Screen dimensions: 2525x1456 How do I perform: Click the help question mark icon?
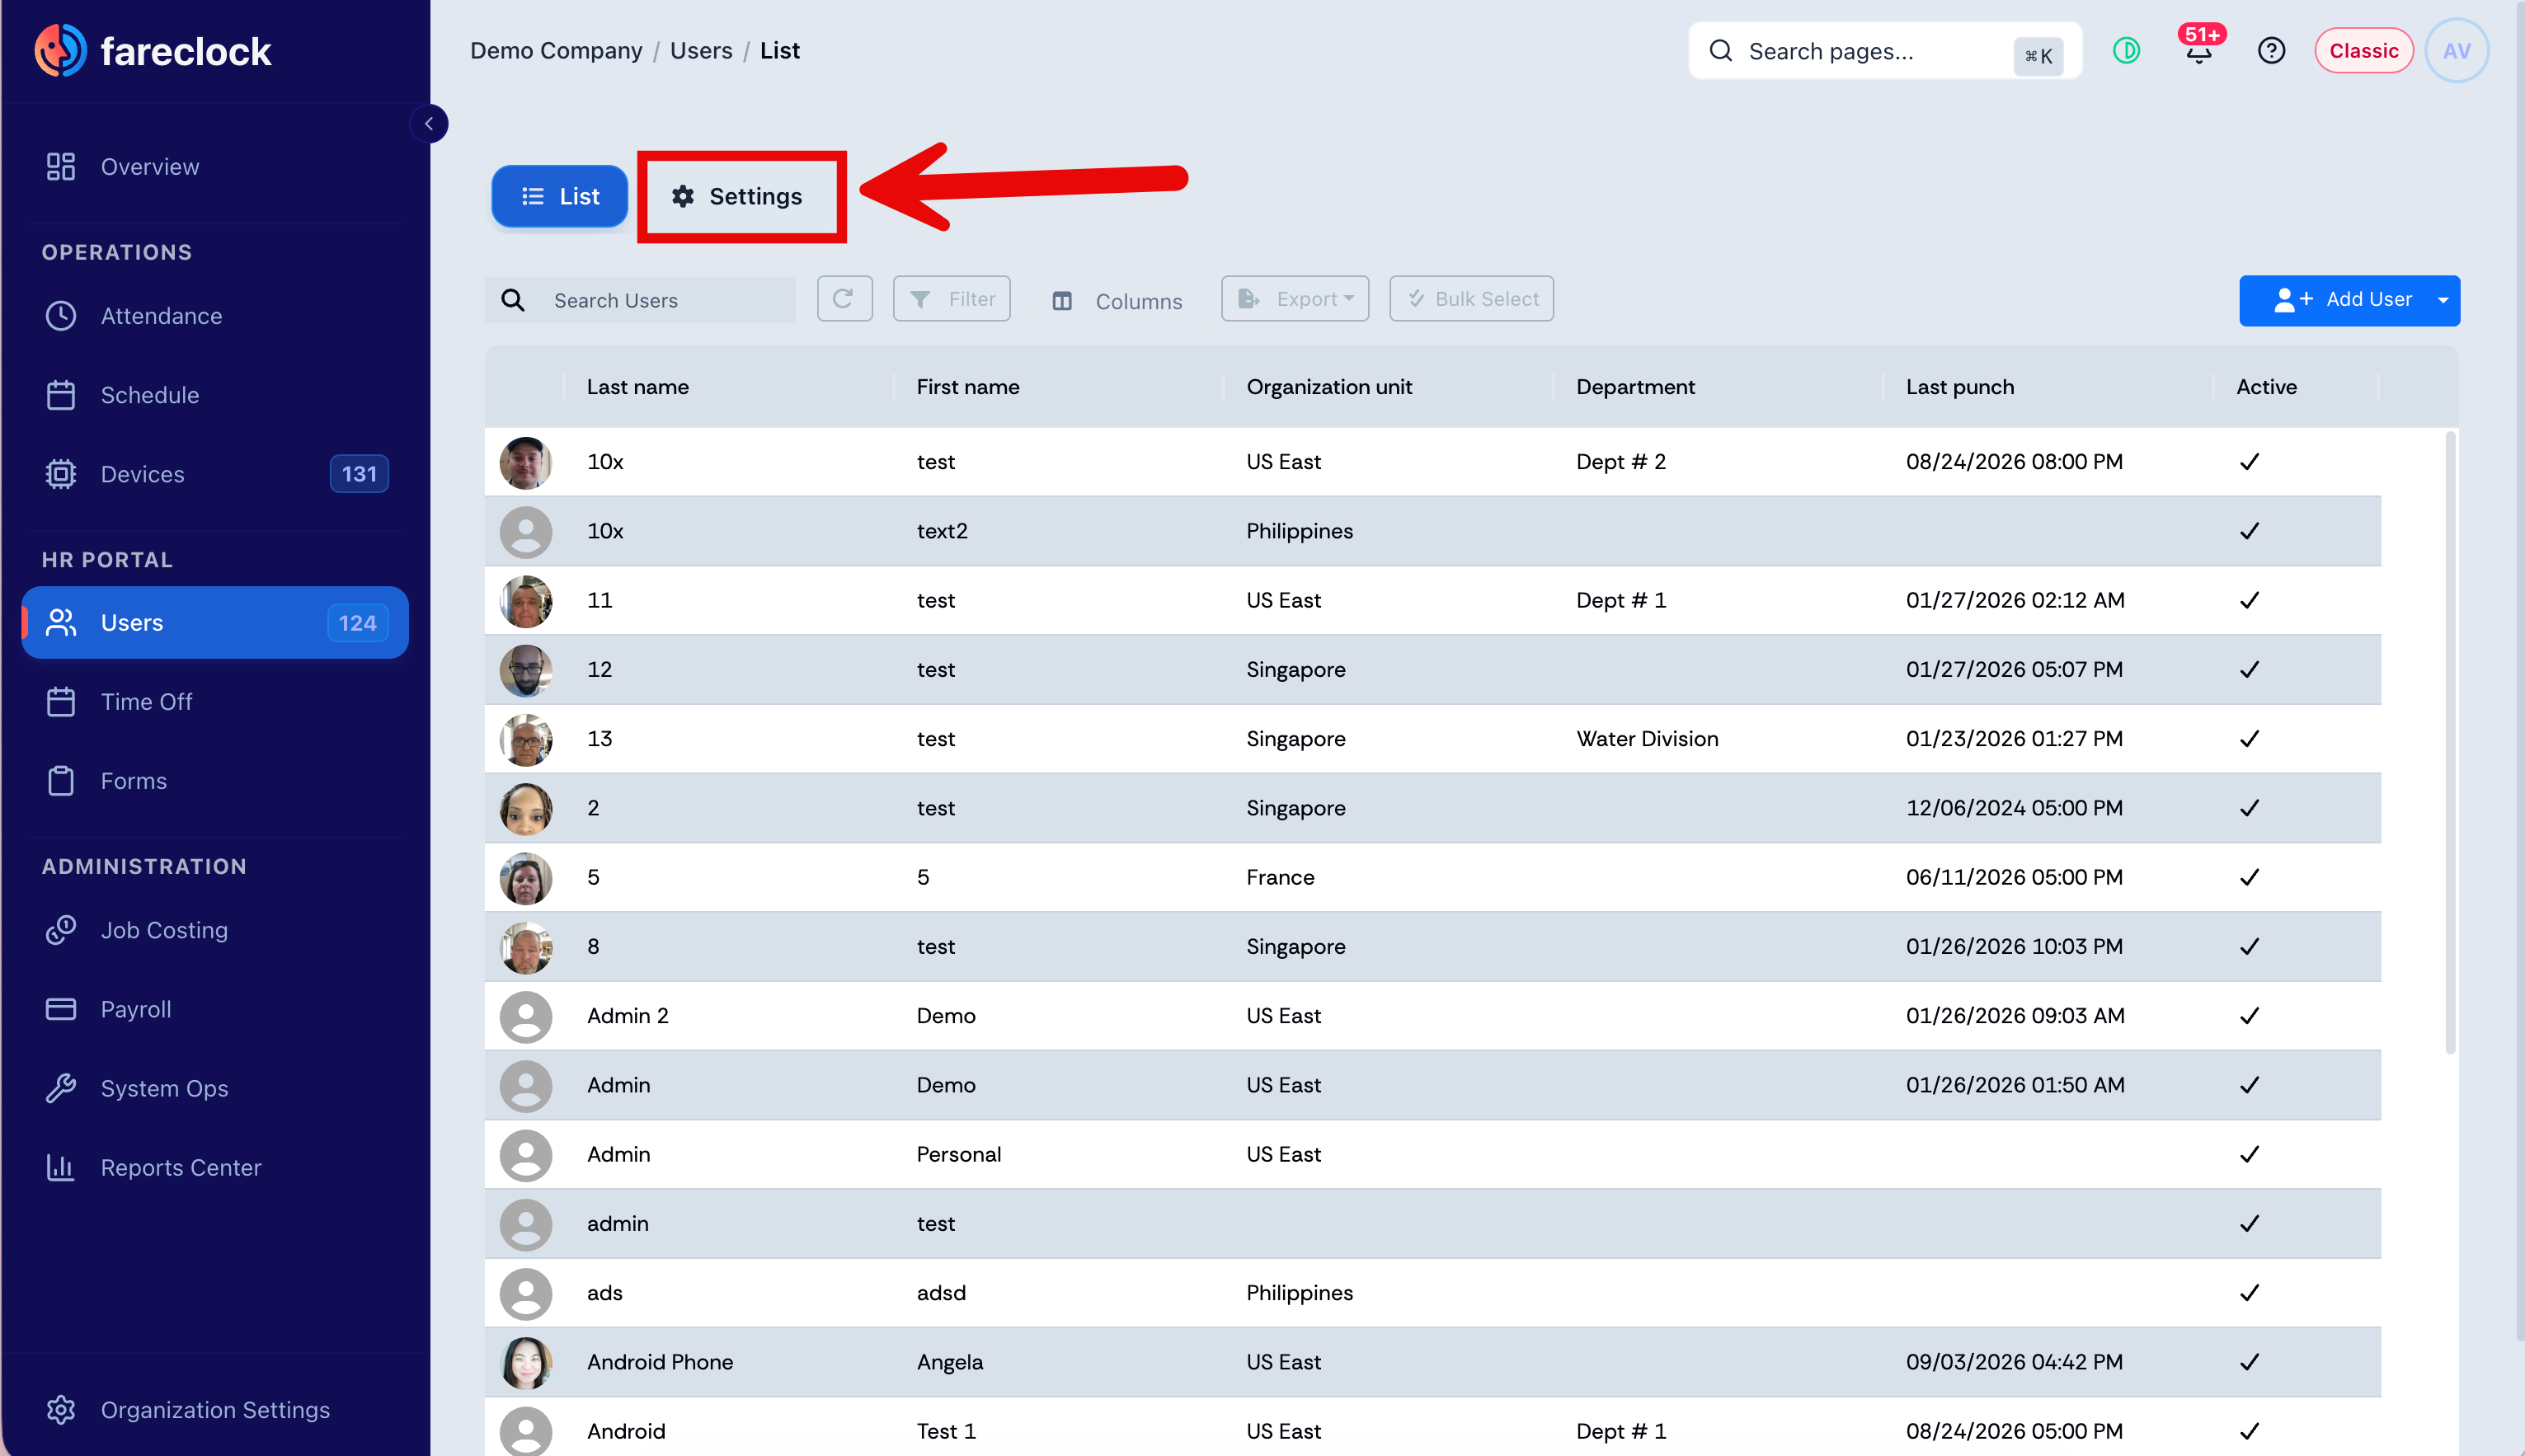(2271, 50)
